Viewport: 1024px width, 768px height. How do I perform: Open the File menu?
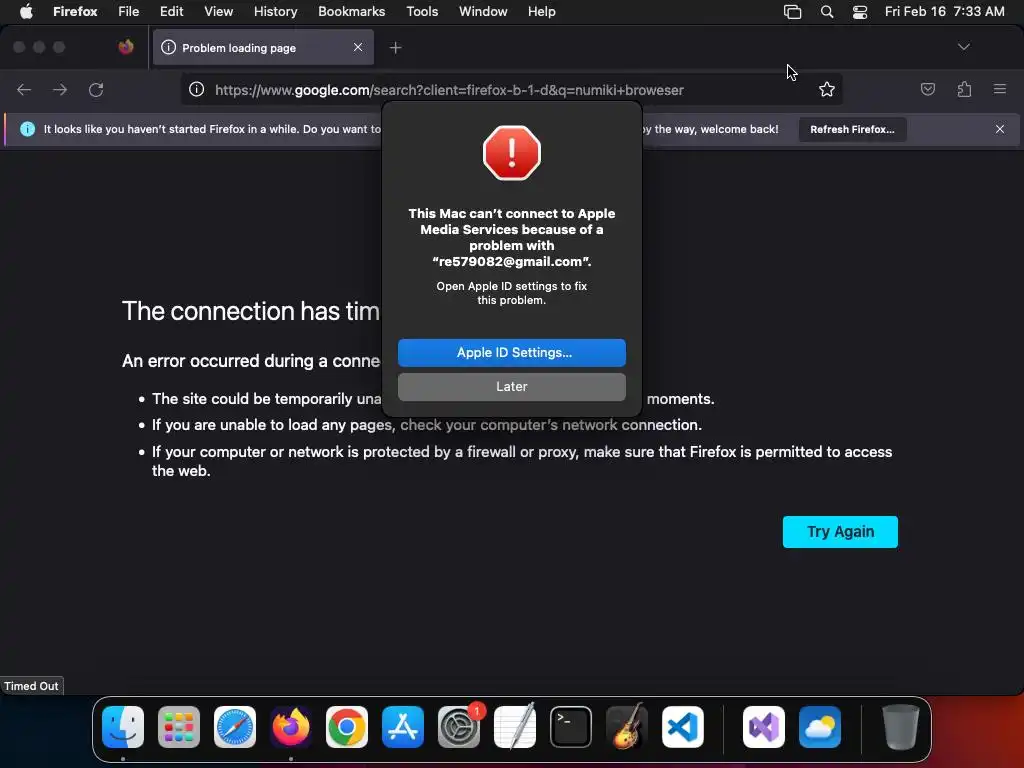click(x=128, y=12)
